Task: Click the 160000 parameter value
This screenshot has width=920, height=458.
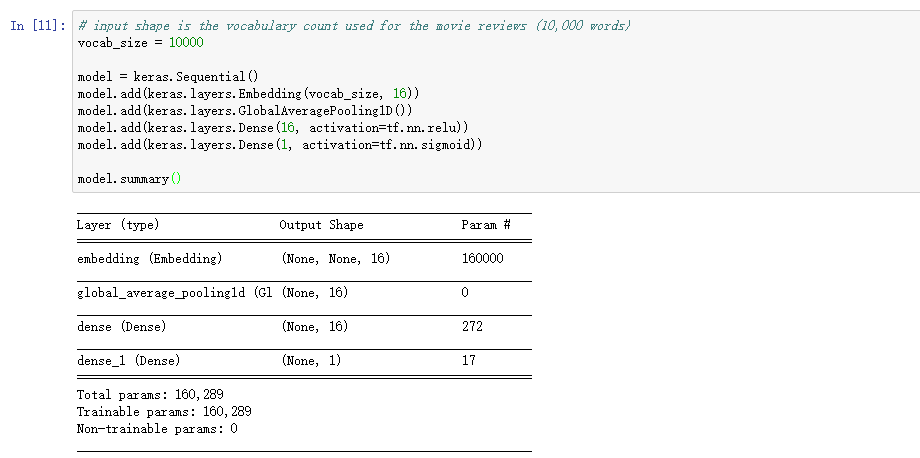Action: tap(482, 259)
